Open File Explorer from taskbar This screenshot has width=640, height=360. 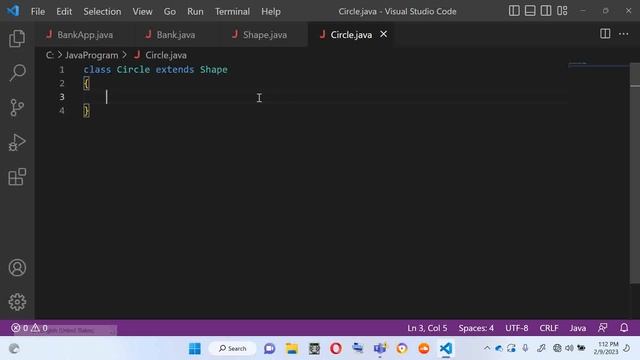(292, 349)
